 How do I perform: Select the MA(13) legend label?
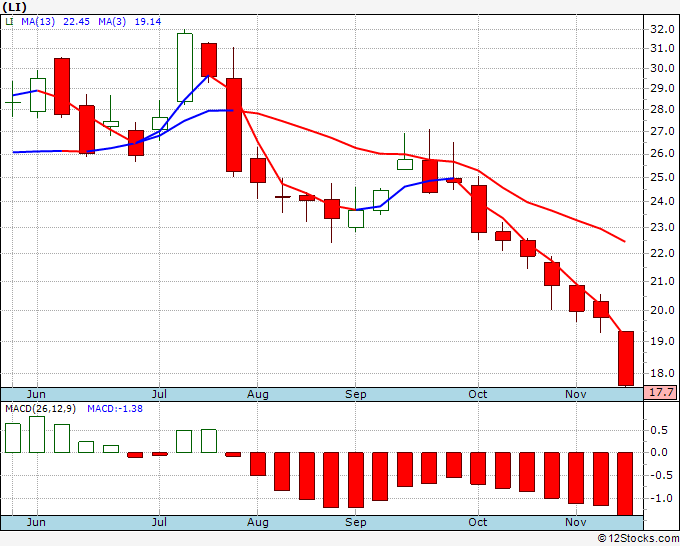38,22
